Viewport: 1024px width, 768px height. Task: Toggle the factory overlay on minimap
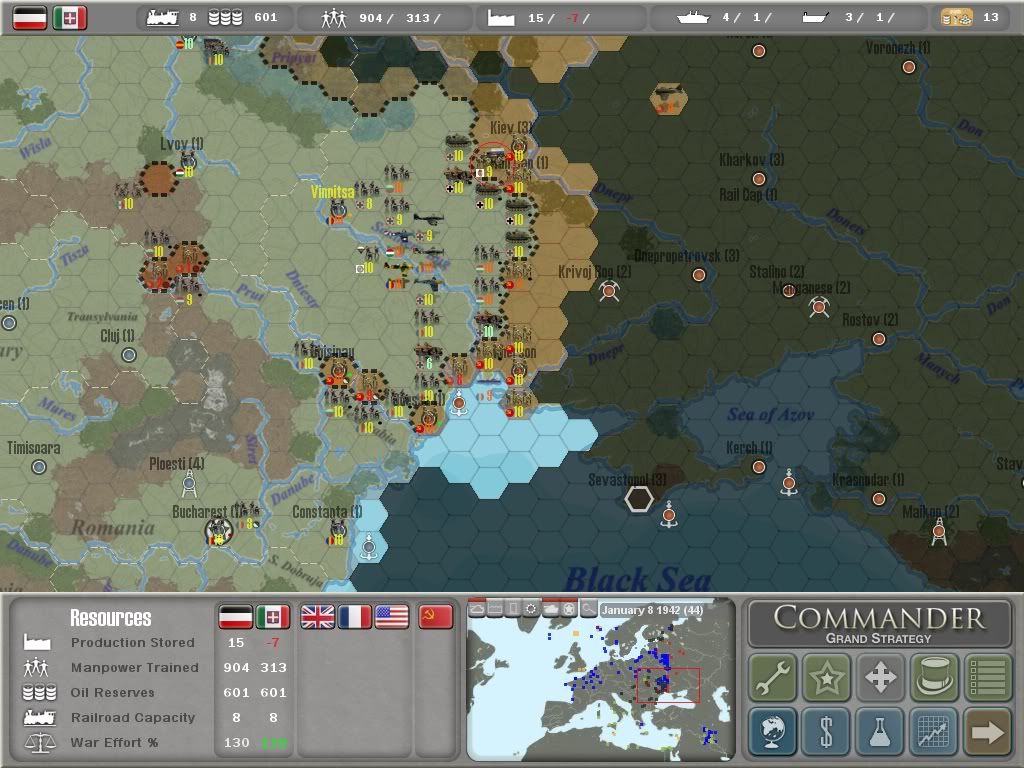tap(495, 609)
